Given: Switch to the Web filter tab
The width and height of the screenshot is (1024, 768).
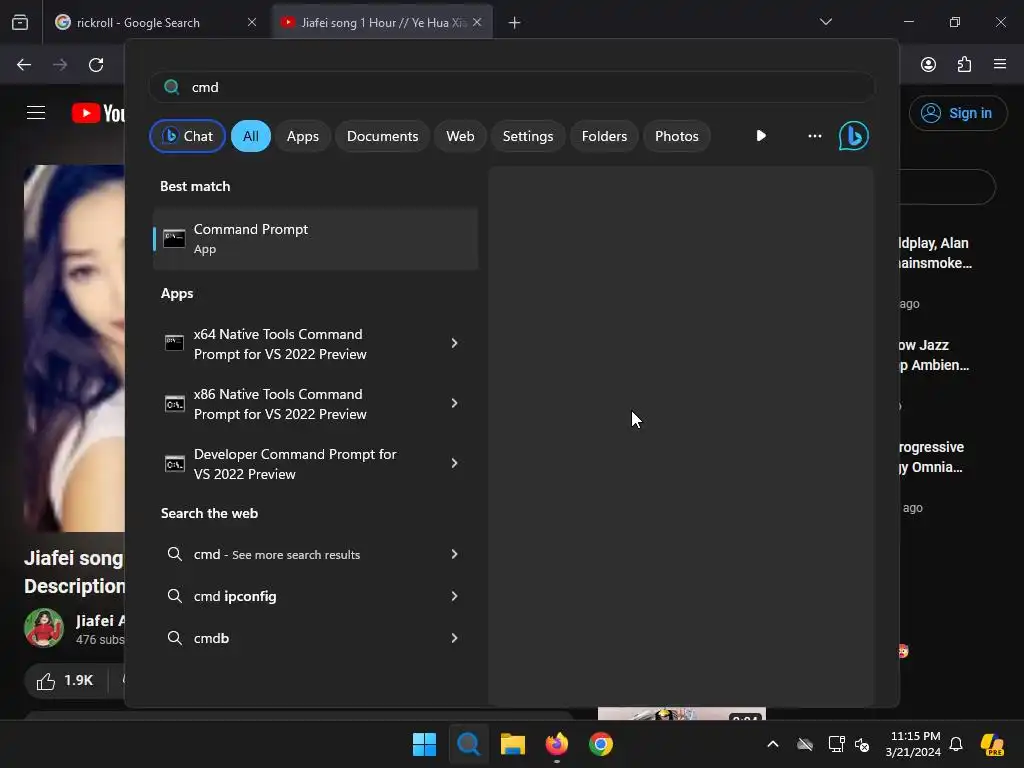Looking at the screenshot, I should (x=460, y=136).
